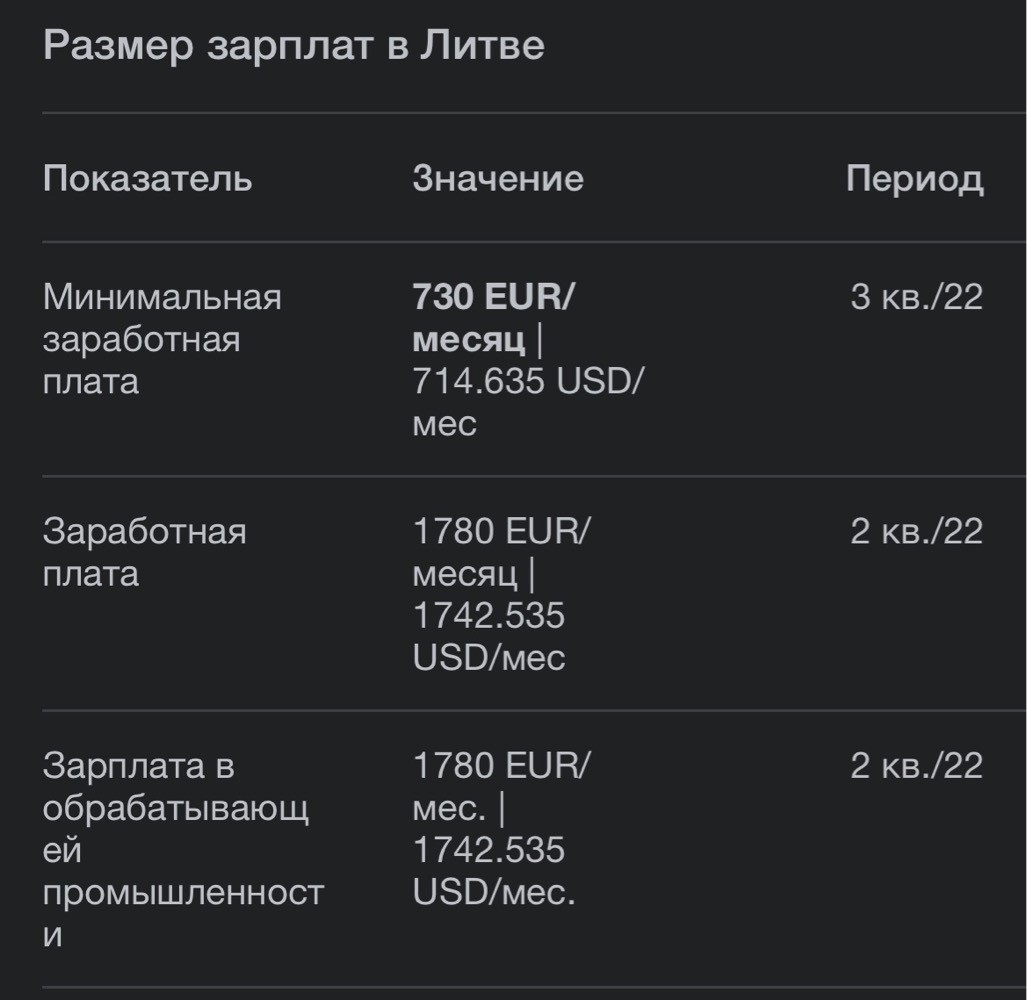
Task: Click the bold 730 EUR/месяц value
Action: 493,318
